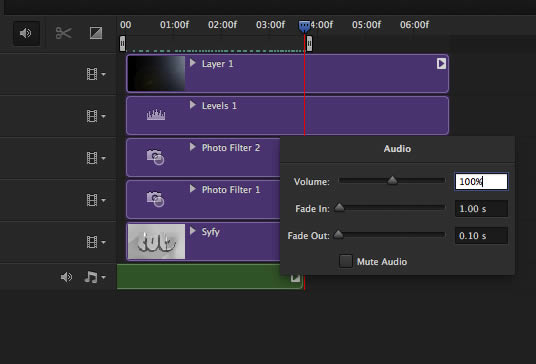Click the 03:00f ruler time label
Screen dimensions: 536x364
[x=270, y=25]
